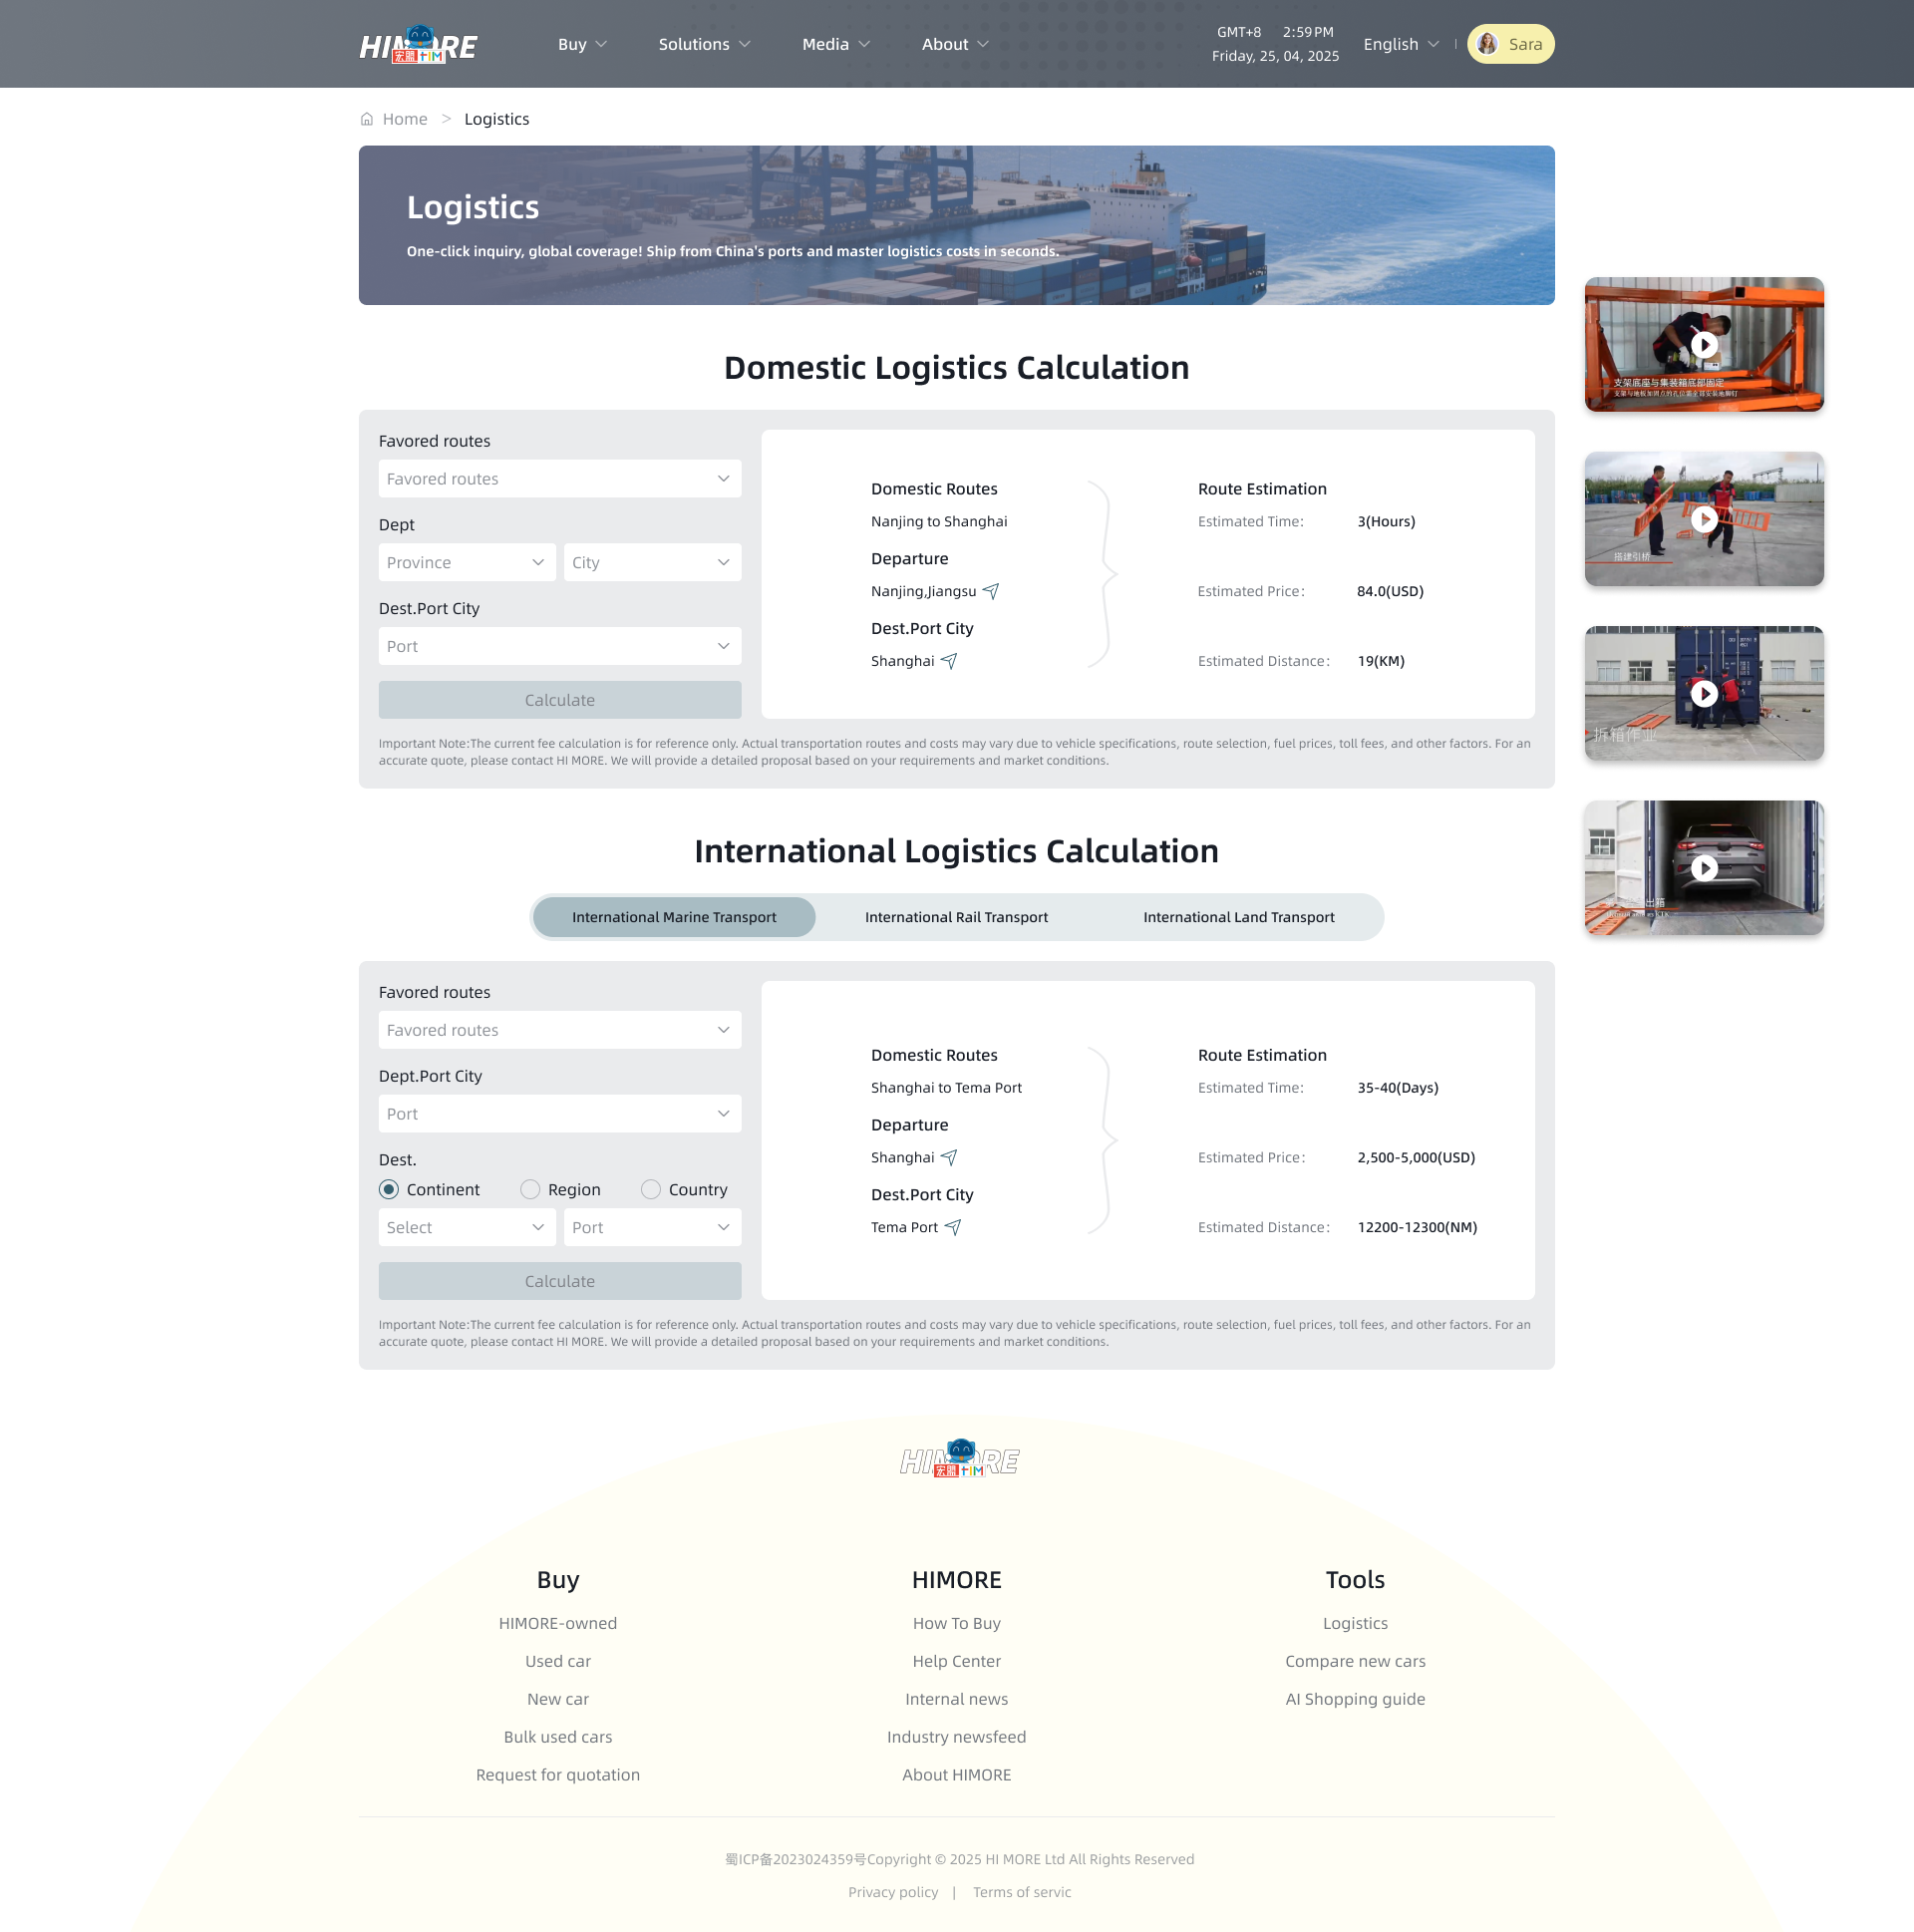Open the Dept.Port City Port dropdown

[560, 1114]
